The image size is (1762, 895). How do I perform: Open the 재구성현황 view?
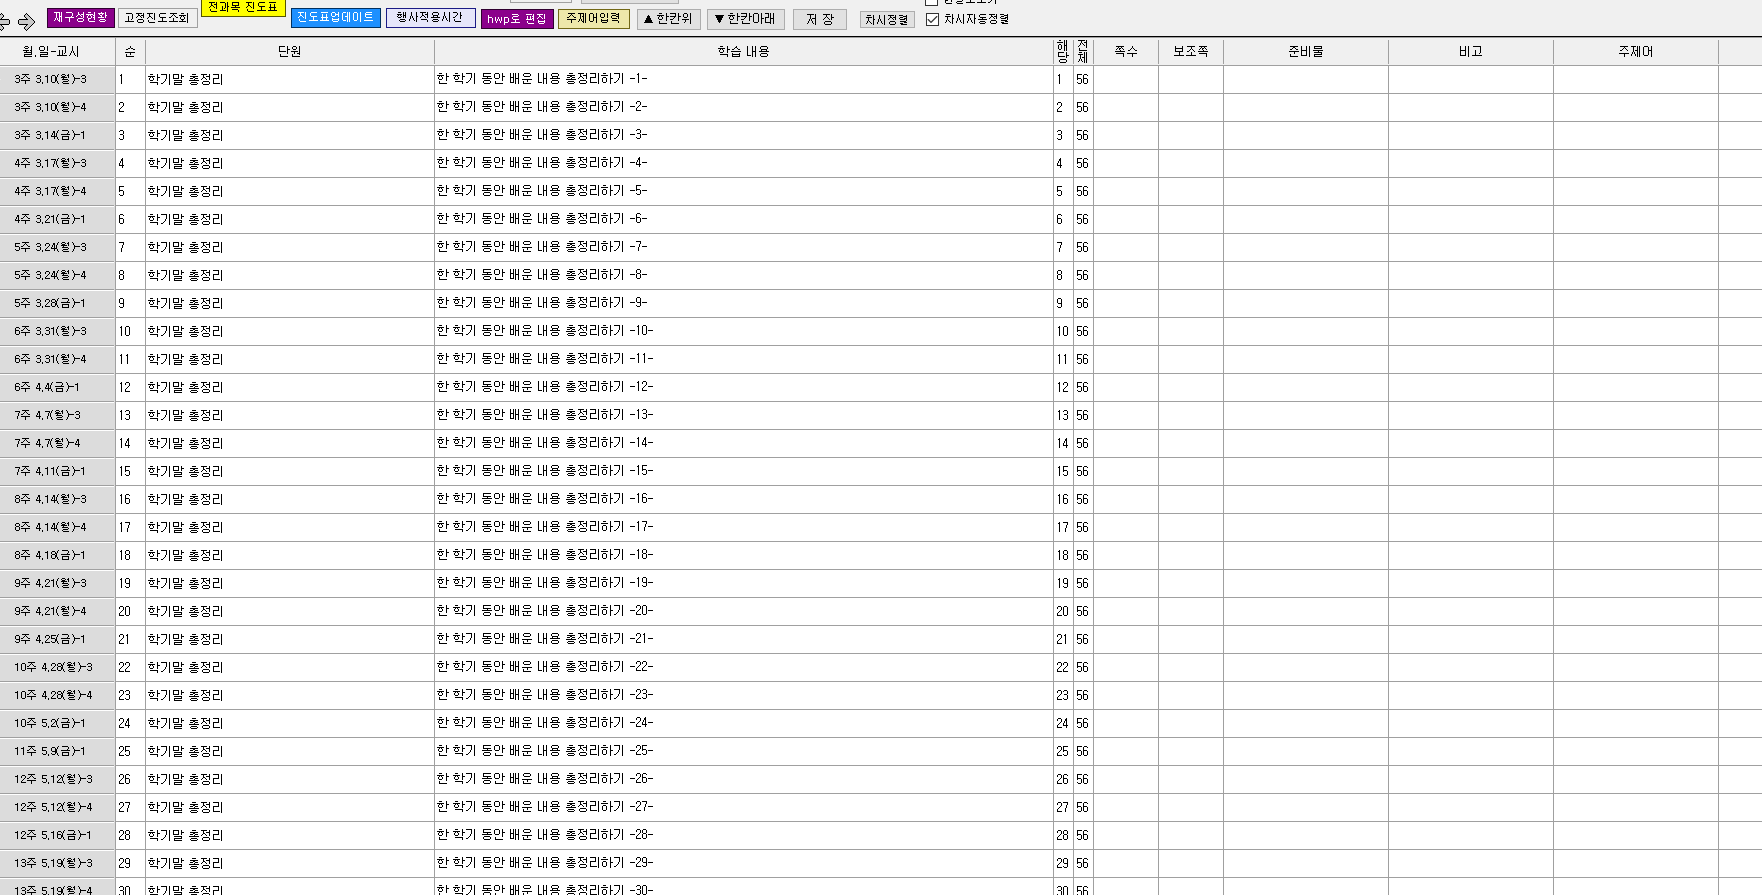click(81, 18)
